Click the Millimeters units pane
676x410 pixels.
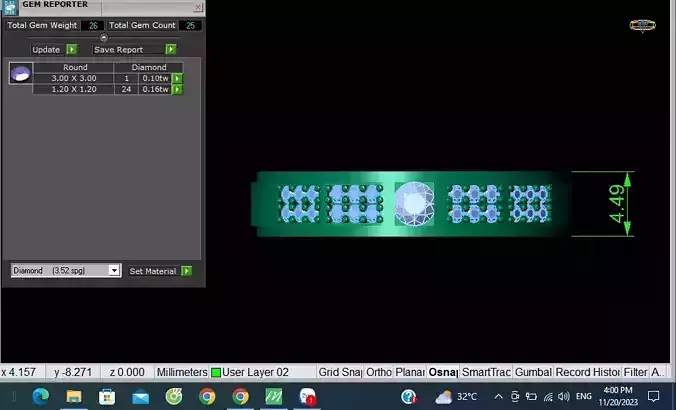[x=182, y=372]
